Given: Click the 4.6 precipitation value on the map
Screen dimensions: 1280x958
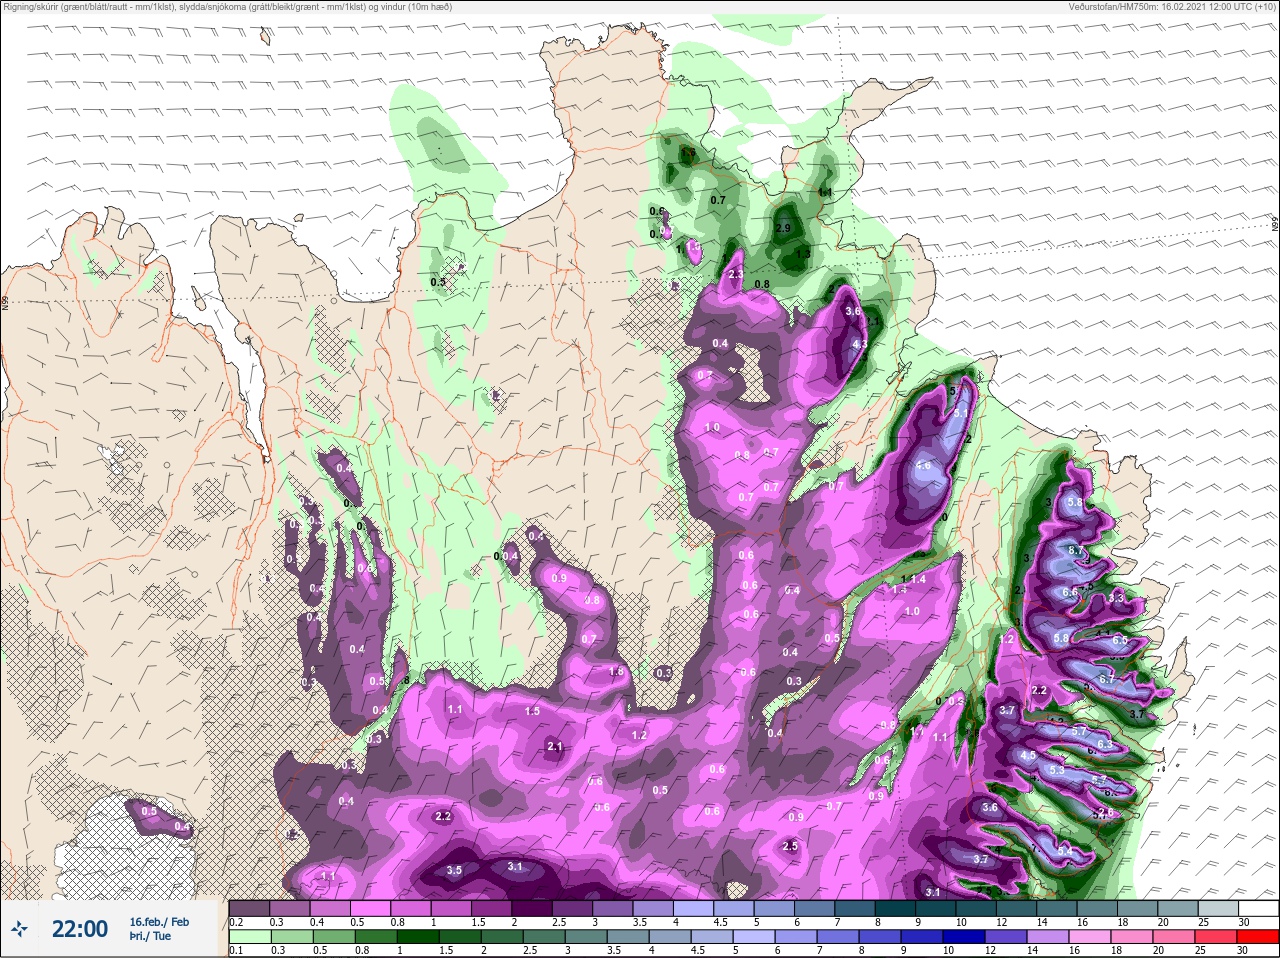Looking at the screenshot, I should click(x=924, y=465).
